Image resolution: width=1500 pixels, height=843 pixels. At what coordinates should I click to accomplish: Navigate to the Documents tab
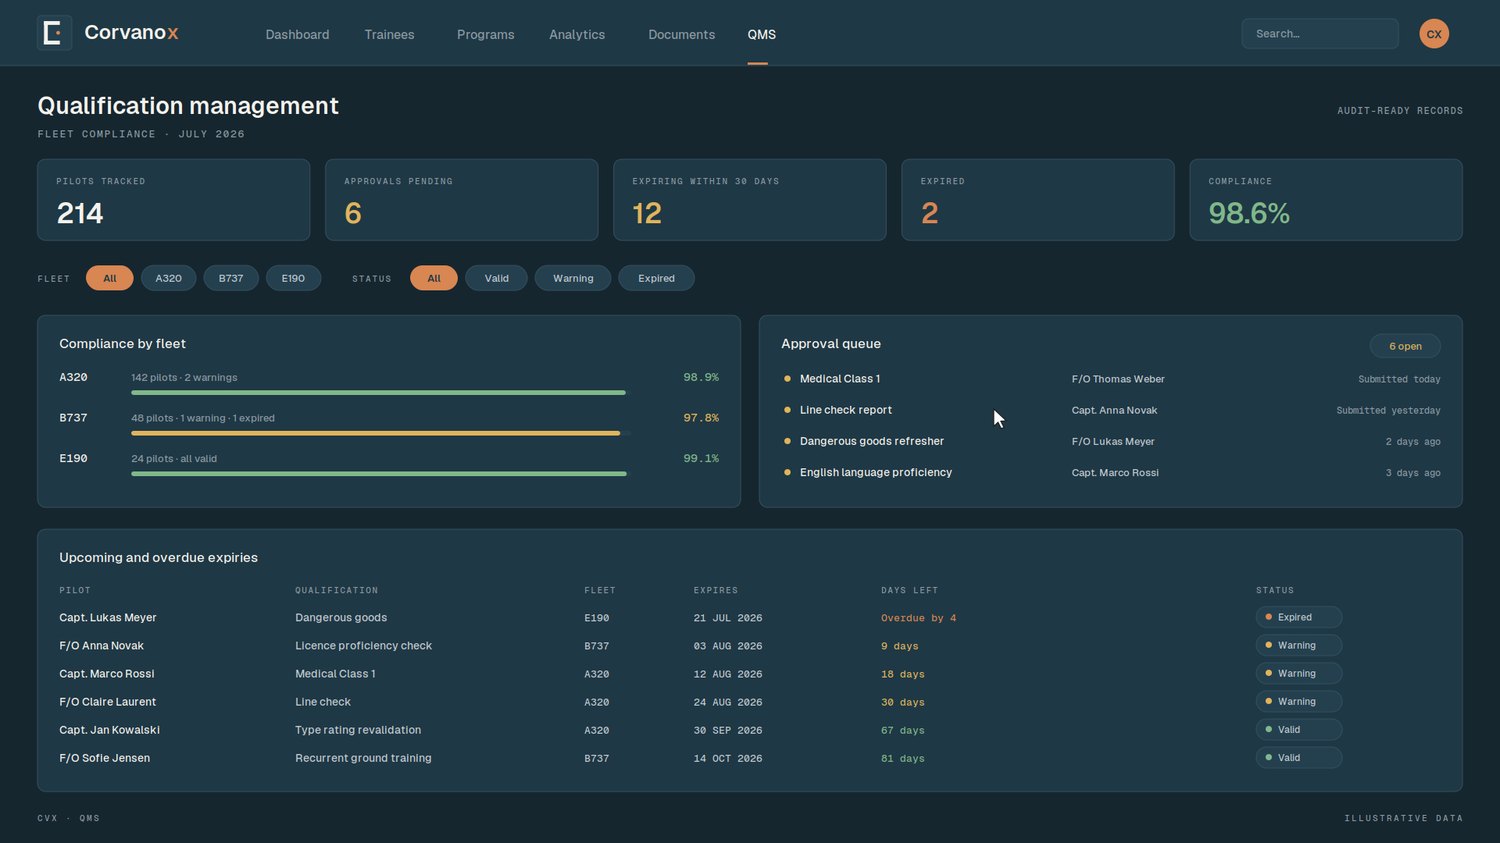[681, 34]
